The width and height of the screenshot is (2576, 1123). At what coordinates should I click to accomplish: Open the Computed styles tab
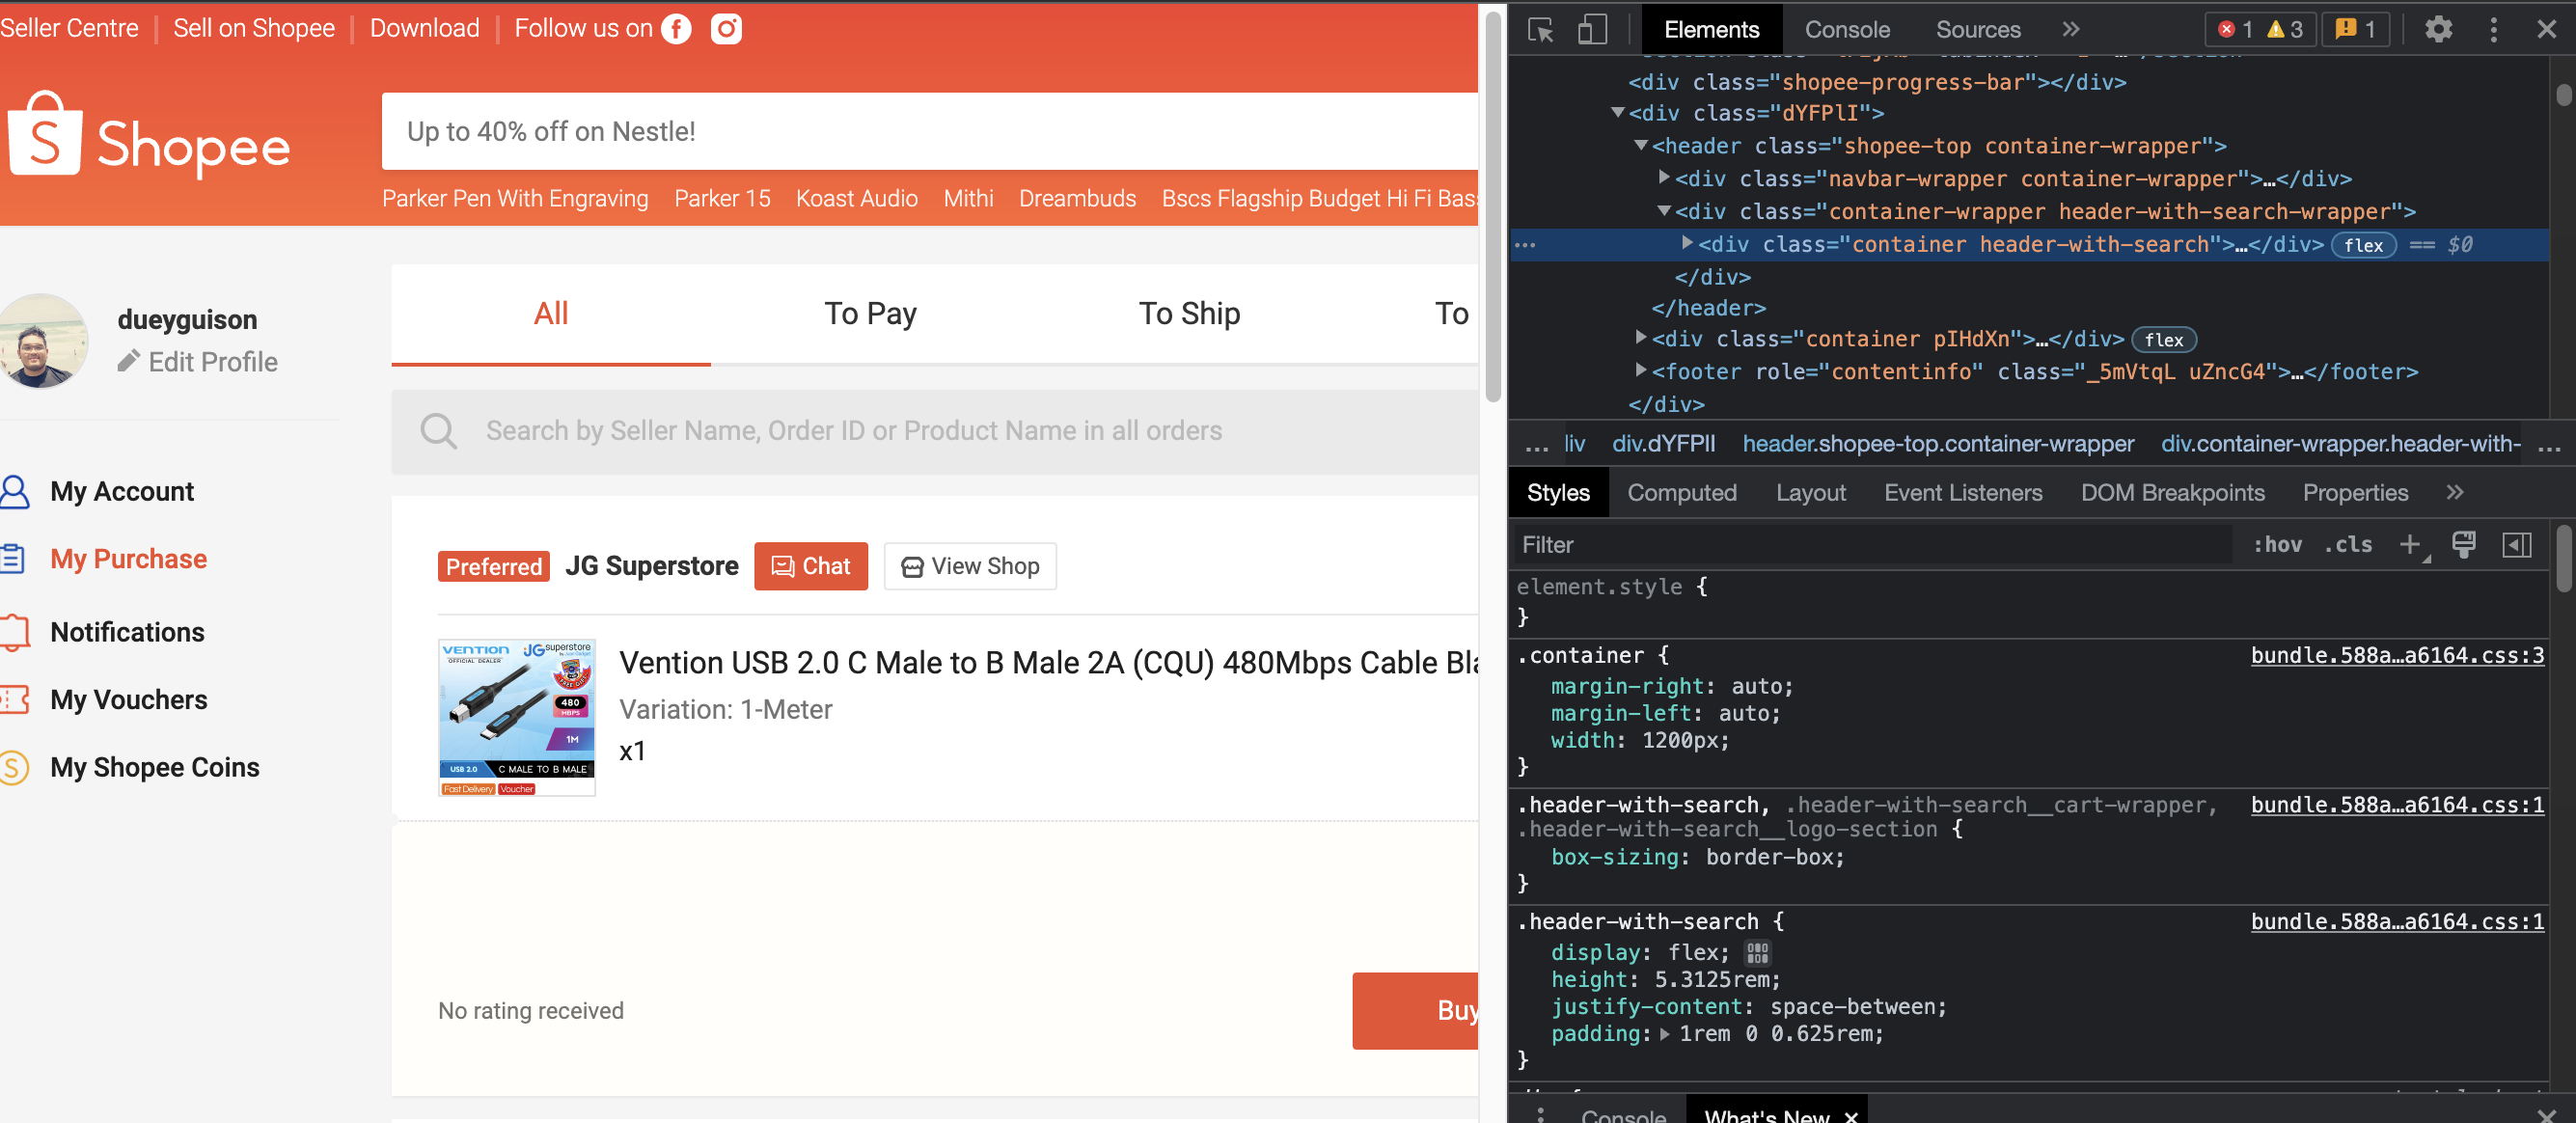tap(1681, 492)
